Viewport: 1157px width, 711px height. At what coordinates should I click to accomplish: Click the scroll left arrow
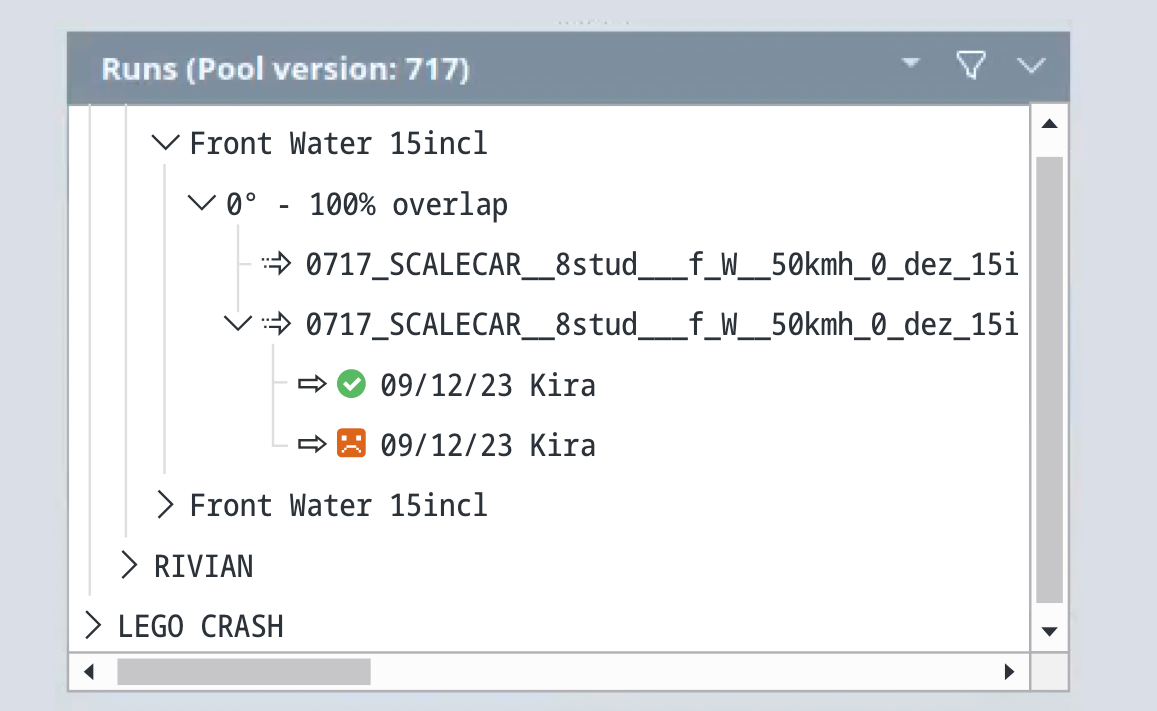pyautogui.click(x=89, y=672)
